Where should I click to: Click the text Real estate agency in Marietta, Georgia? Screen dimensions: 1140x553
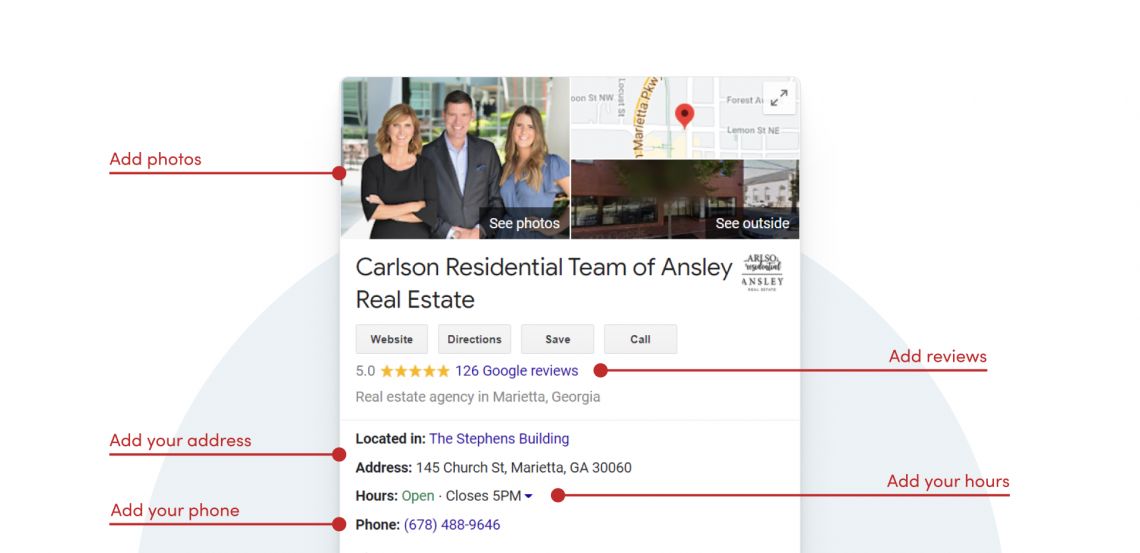pos(478,397)
